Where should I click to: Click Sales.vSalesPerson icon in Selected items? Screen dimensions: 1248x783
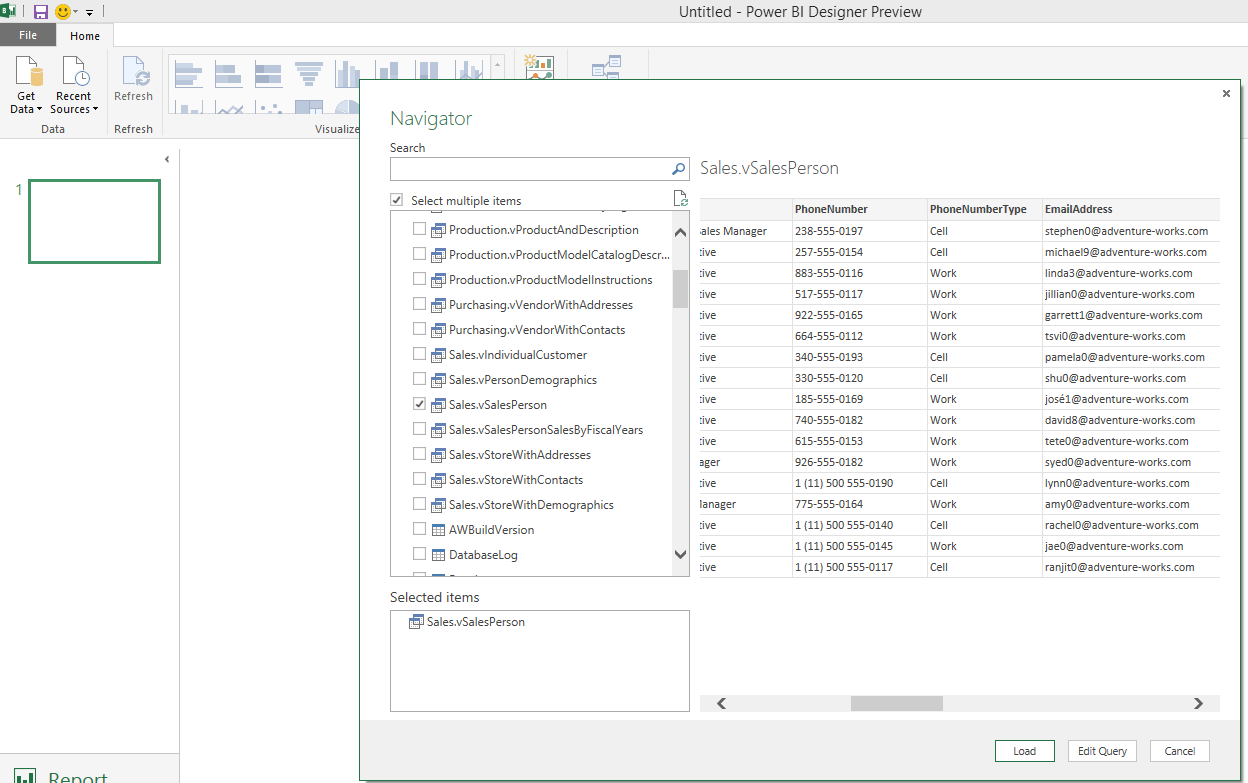coord(416,622)
